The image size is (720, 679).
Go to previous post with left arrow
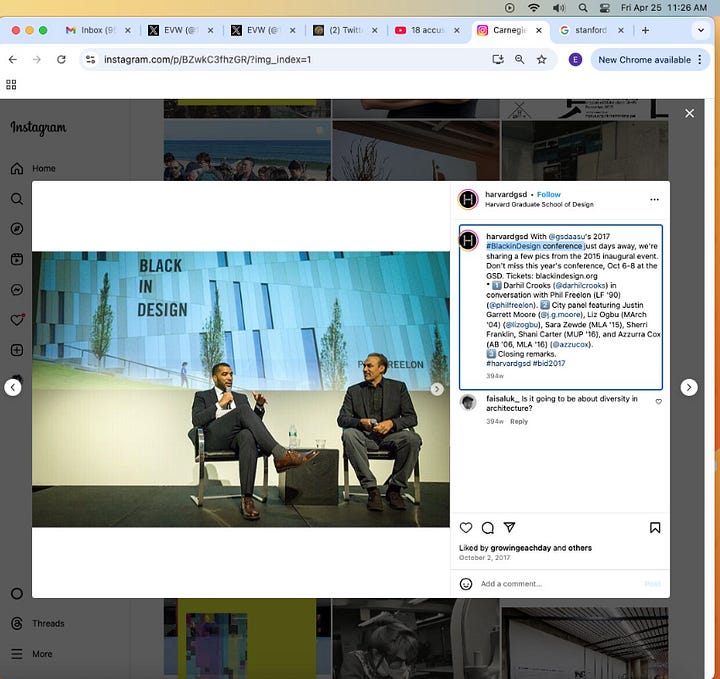(x=13, y=387)
